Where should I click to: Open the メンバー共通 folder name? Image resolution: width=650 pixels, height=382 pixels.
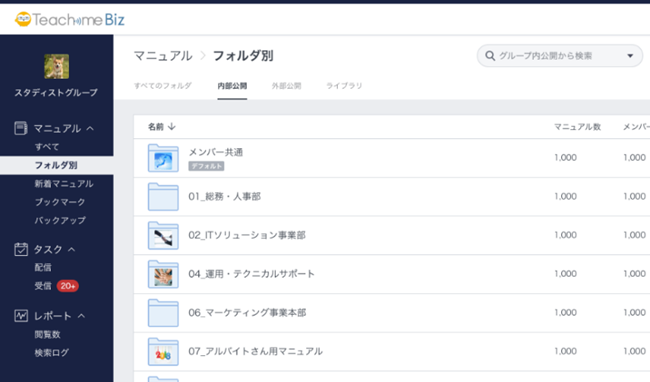coord(216,152)
